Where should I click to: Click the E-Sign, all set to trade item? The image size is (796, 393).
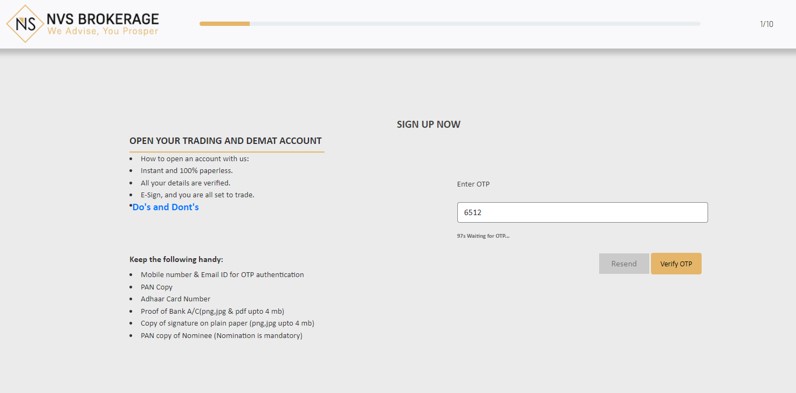(x=197, y=195)
